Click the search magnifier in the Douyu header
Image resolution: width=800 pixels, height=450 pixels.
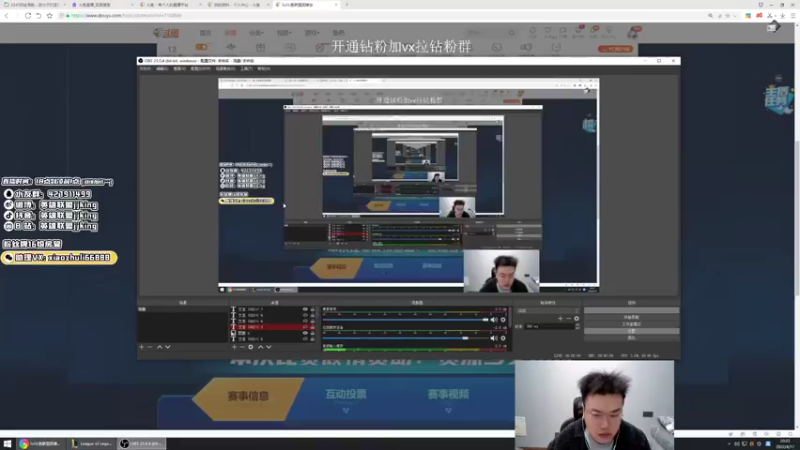[x=511, y=33]
